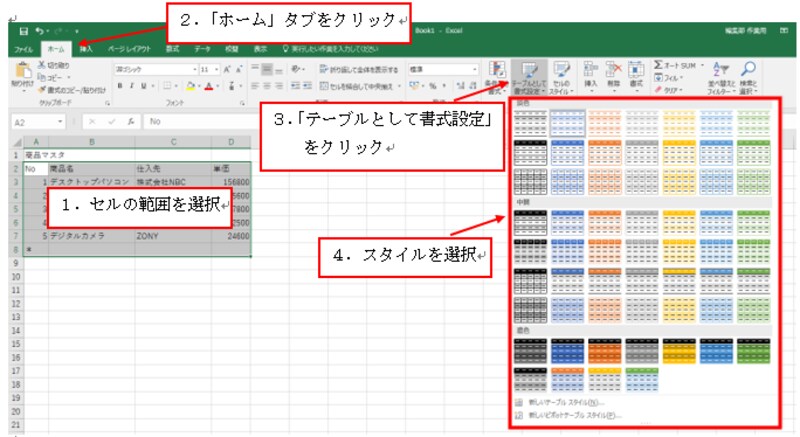This screenshot has height=437, width=800.
Task: Click the formula bar showing No
Action: [202, 121]
